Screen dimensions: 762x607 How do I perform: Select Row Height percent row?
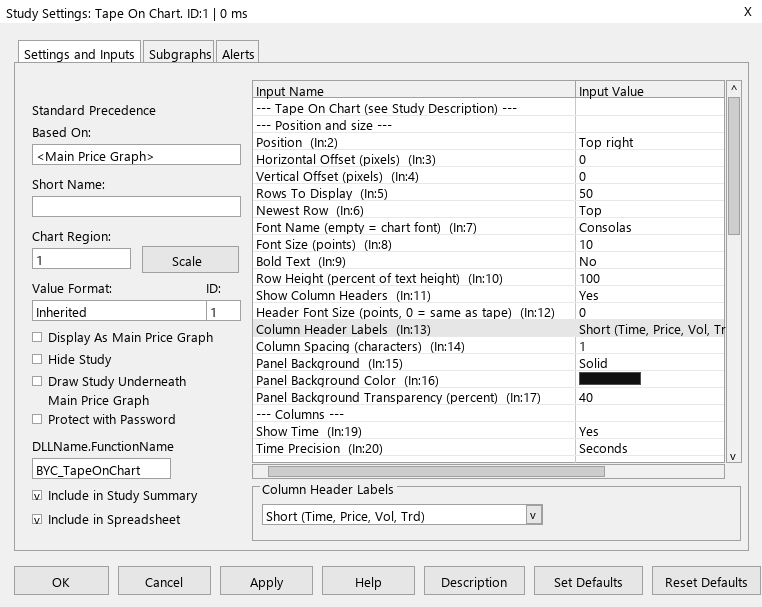click(x=488, y=278)
